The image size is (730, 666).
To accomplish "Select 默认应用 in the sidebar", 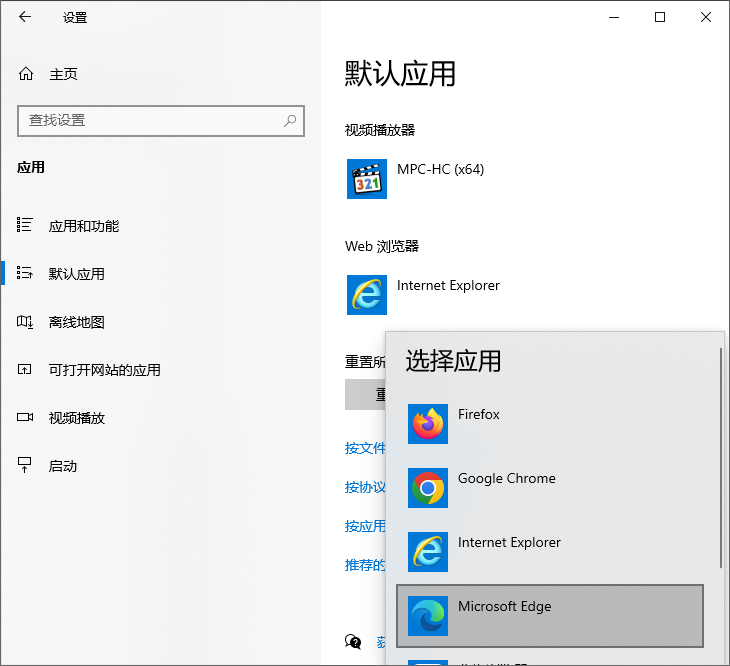I will [x=76, y=274].
